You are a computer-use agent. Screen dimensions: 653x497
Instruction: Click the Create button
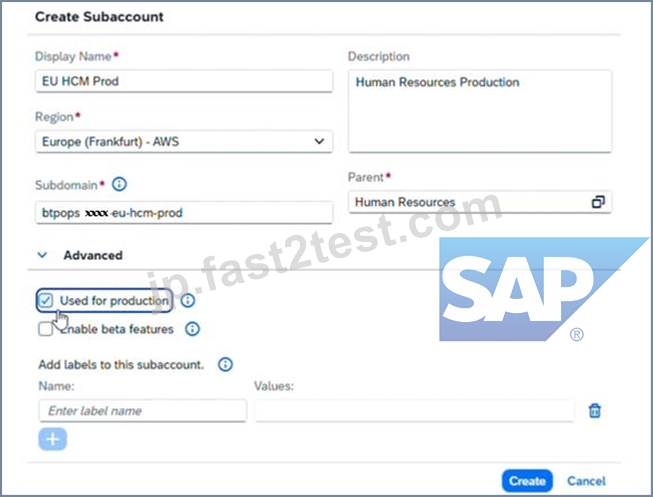click(527, 481)
